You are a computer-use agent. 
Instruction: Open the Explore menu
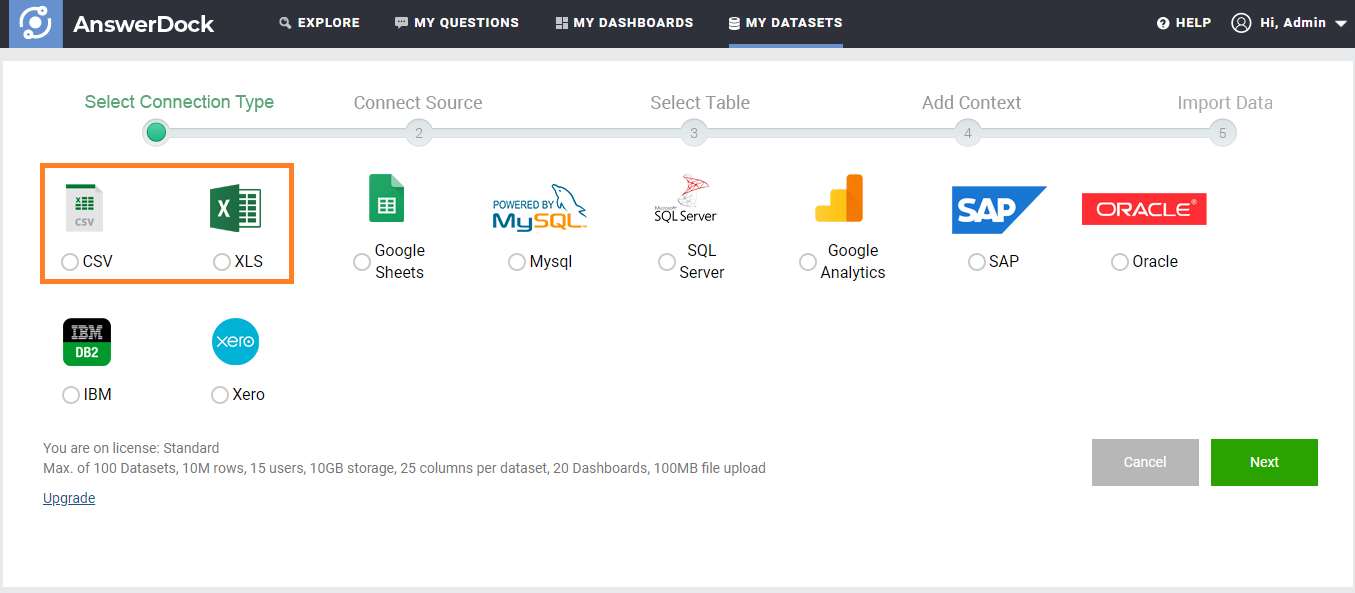click(x=319, y=23)
